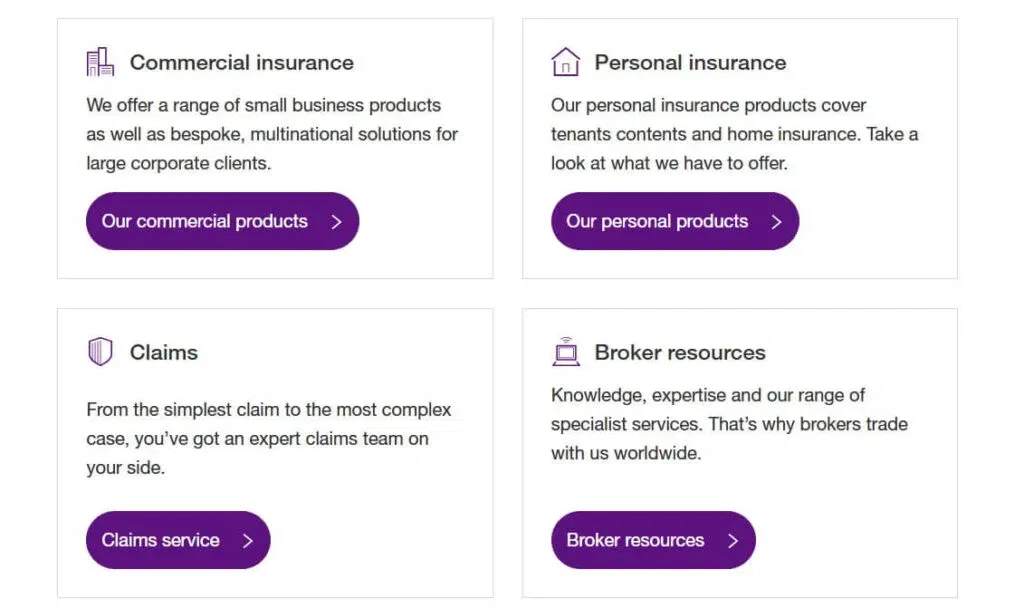This screenshot has height=608, width=1024.
Task: Click the Personal insurance house icon
Action: (x=566, y=61)
